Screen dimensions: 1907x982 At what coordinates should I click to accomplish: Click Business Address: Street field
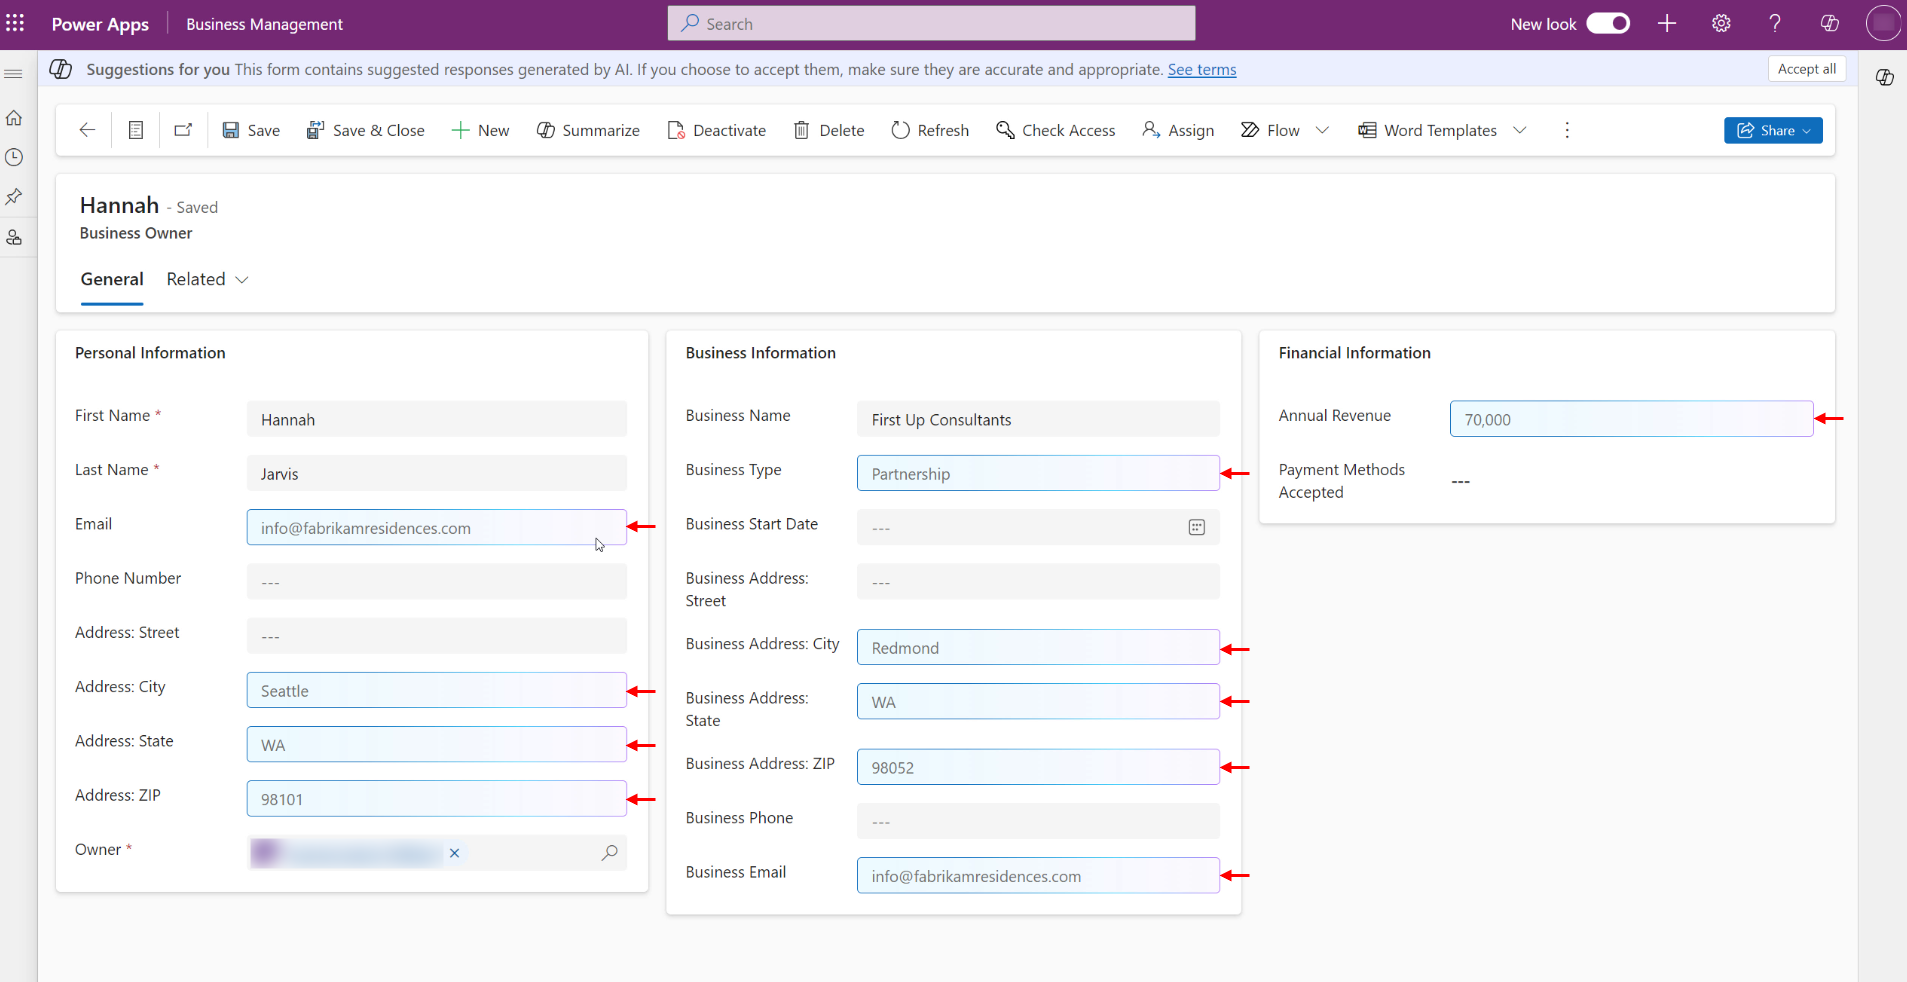(1038, 581)
